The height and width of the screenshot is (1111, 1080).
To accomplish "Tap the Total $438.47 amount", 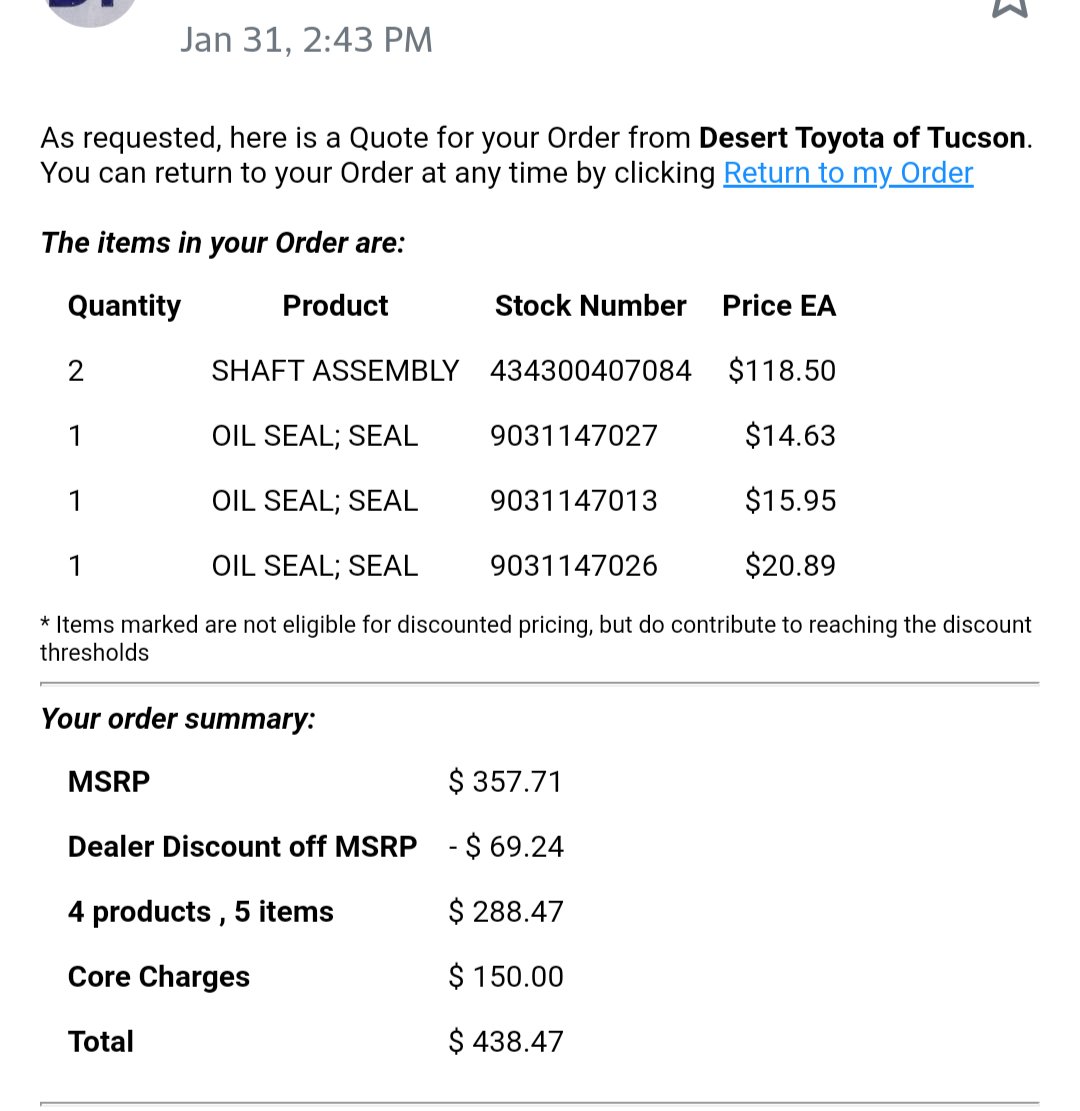I will tap(506, 1042).
